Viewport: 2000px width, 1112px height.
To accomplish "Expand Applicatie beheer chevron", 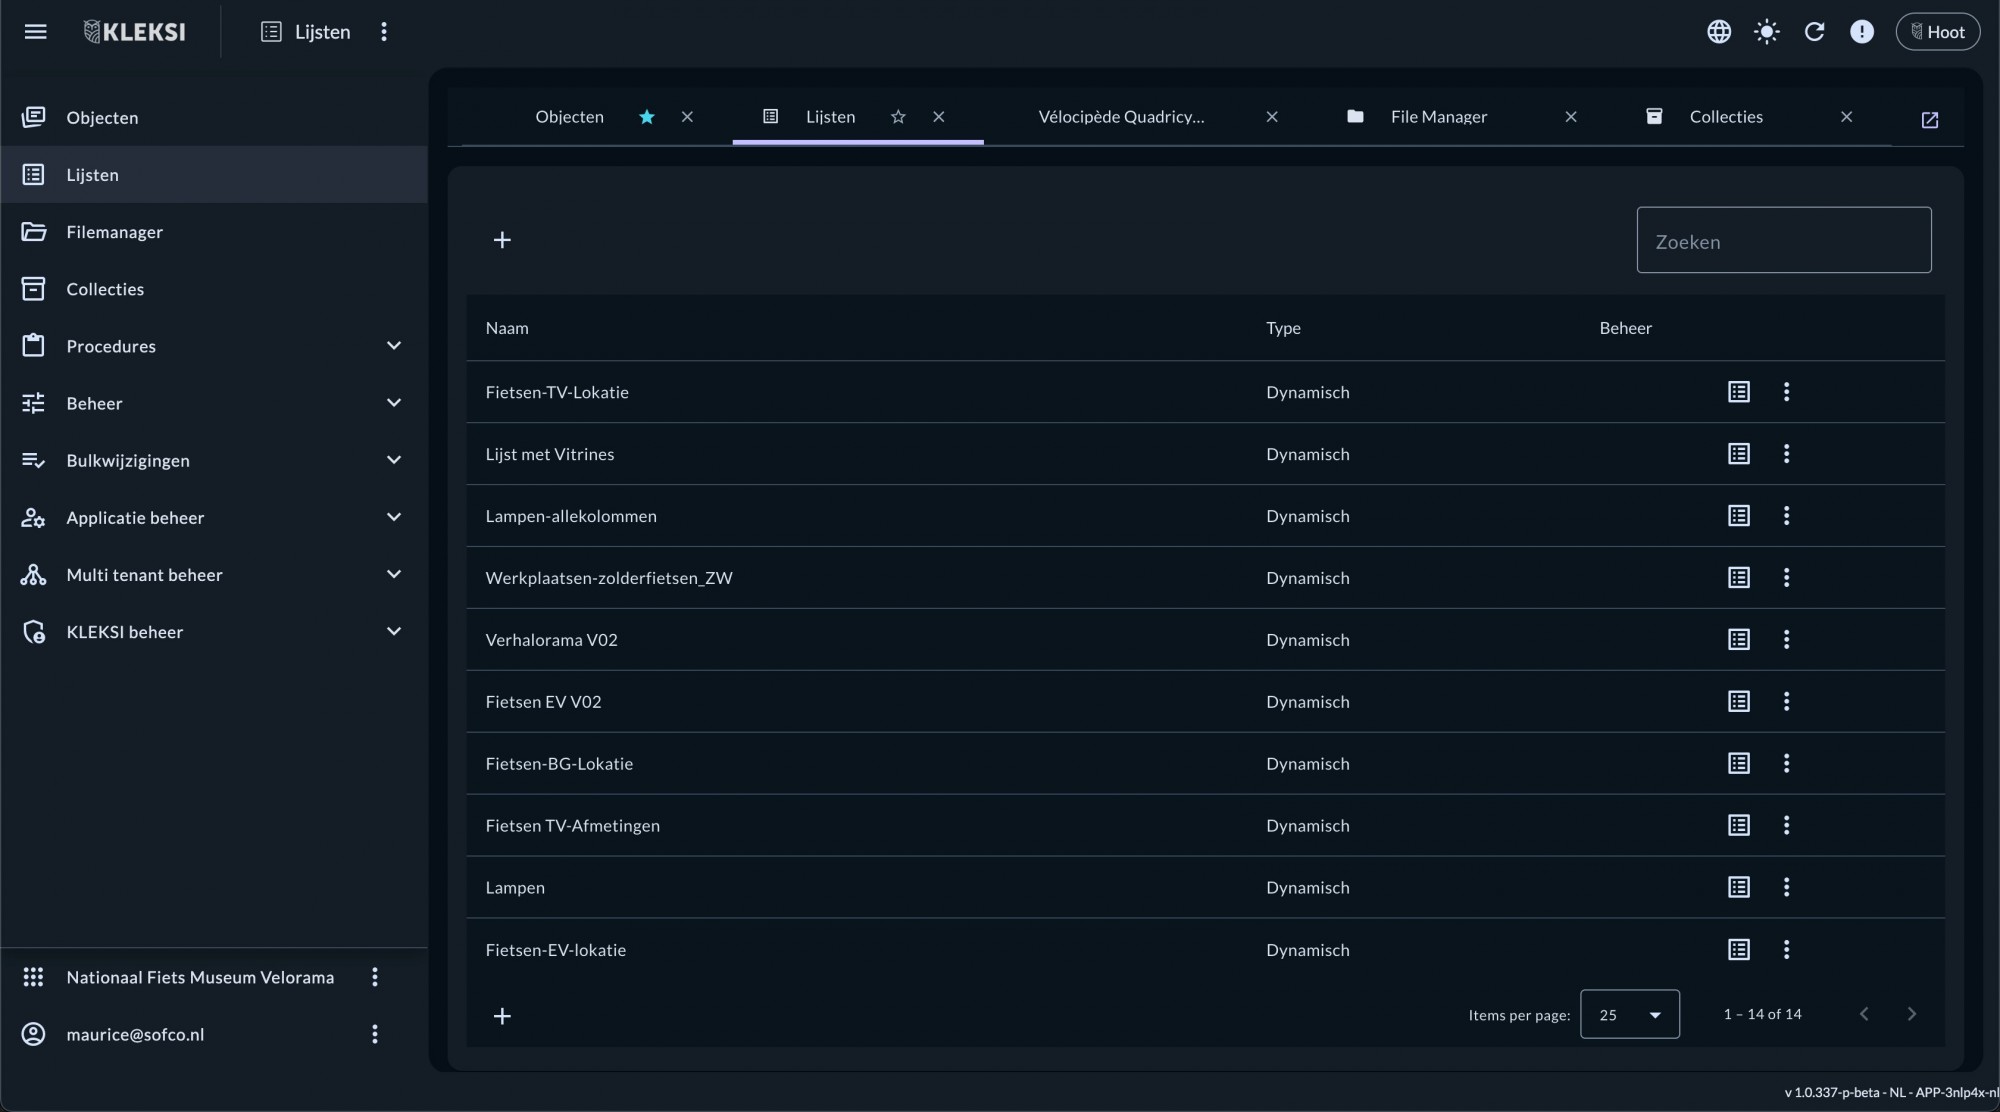I will pos(394,517).
